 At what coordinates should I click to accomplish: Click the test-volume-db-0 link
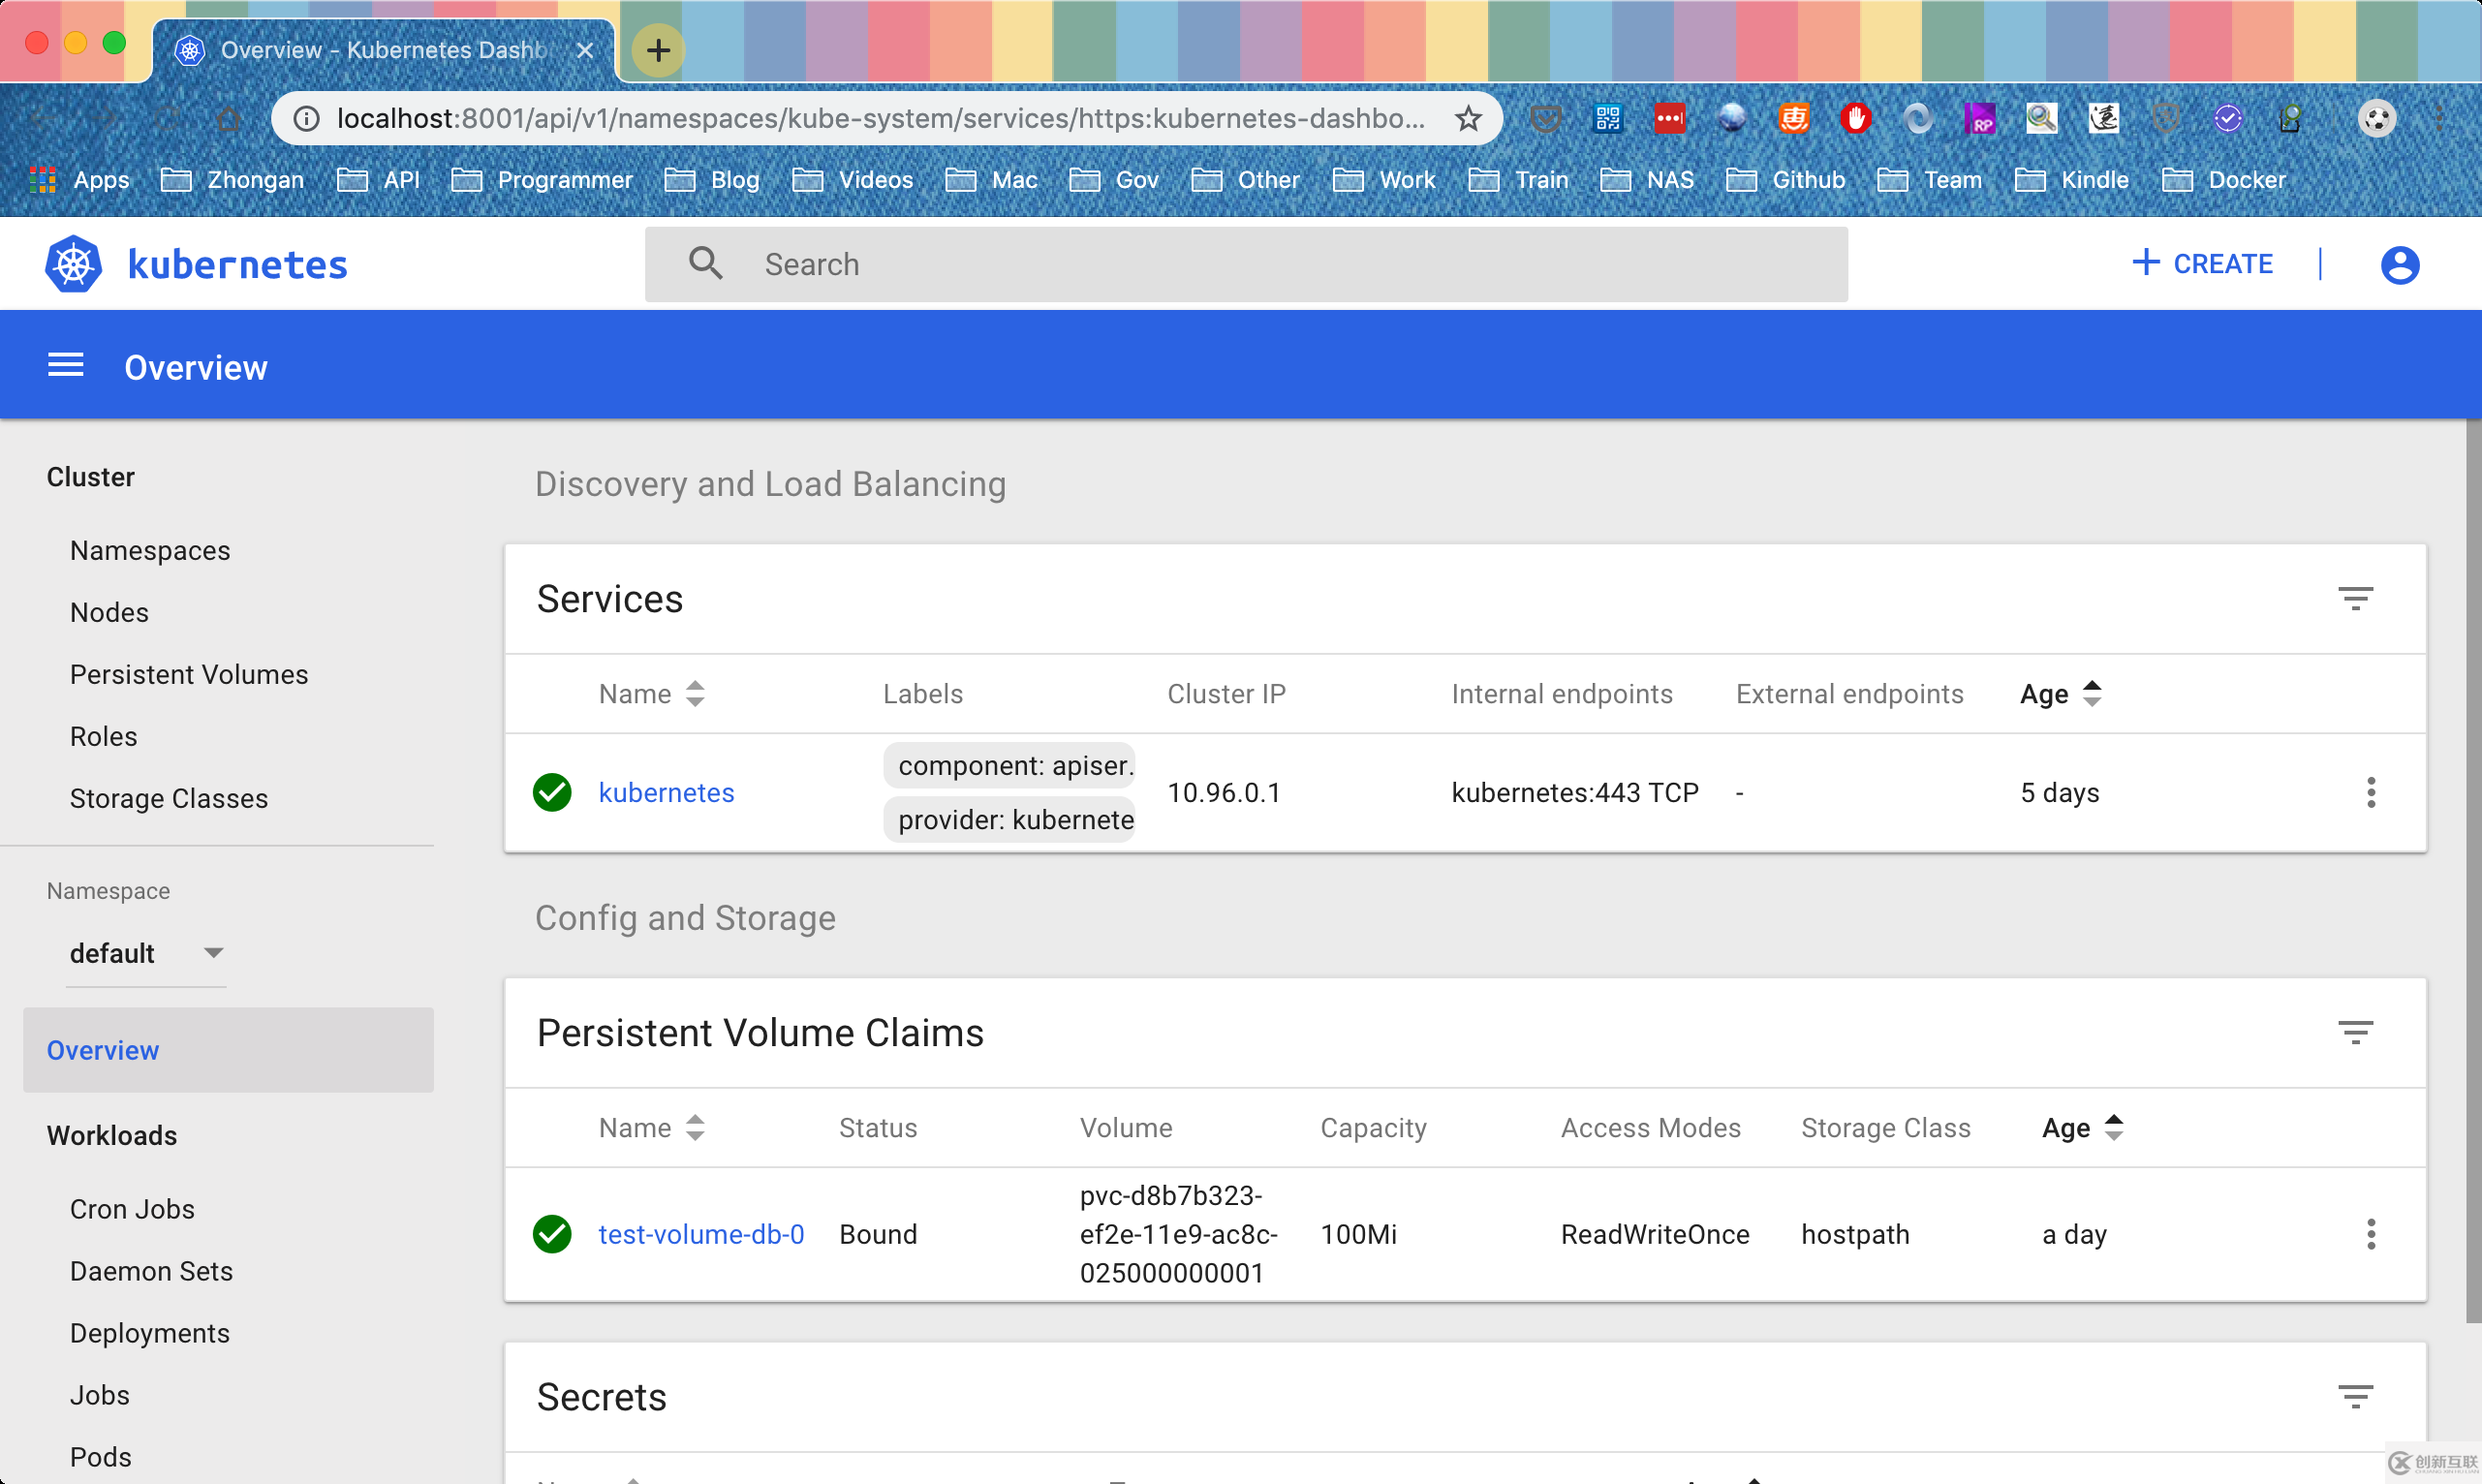pos(701,1235)
